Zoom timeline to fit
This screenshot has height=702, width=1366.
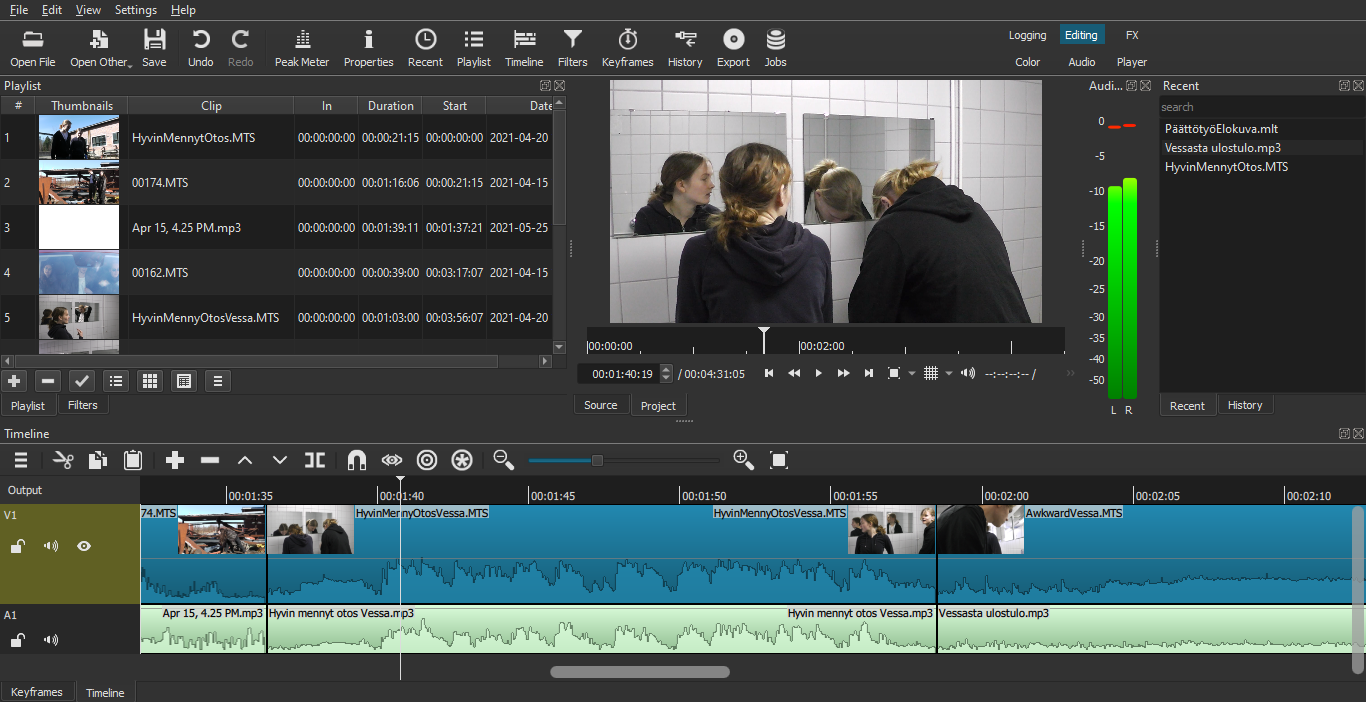coord(779,460)
